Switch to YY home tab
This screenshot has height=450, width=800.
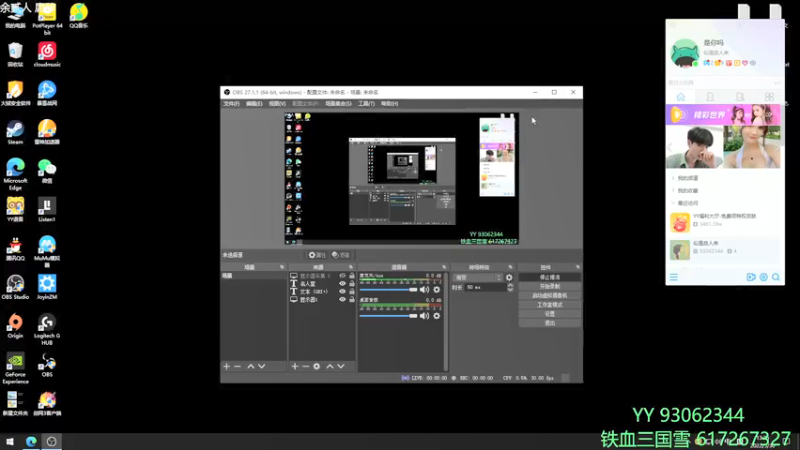tap(681, 97)
